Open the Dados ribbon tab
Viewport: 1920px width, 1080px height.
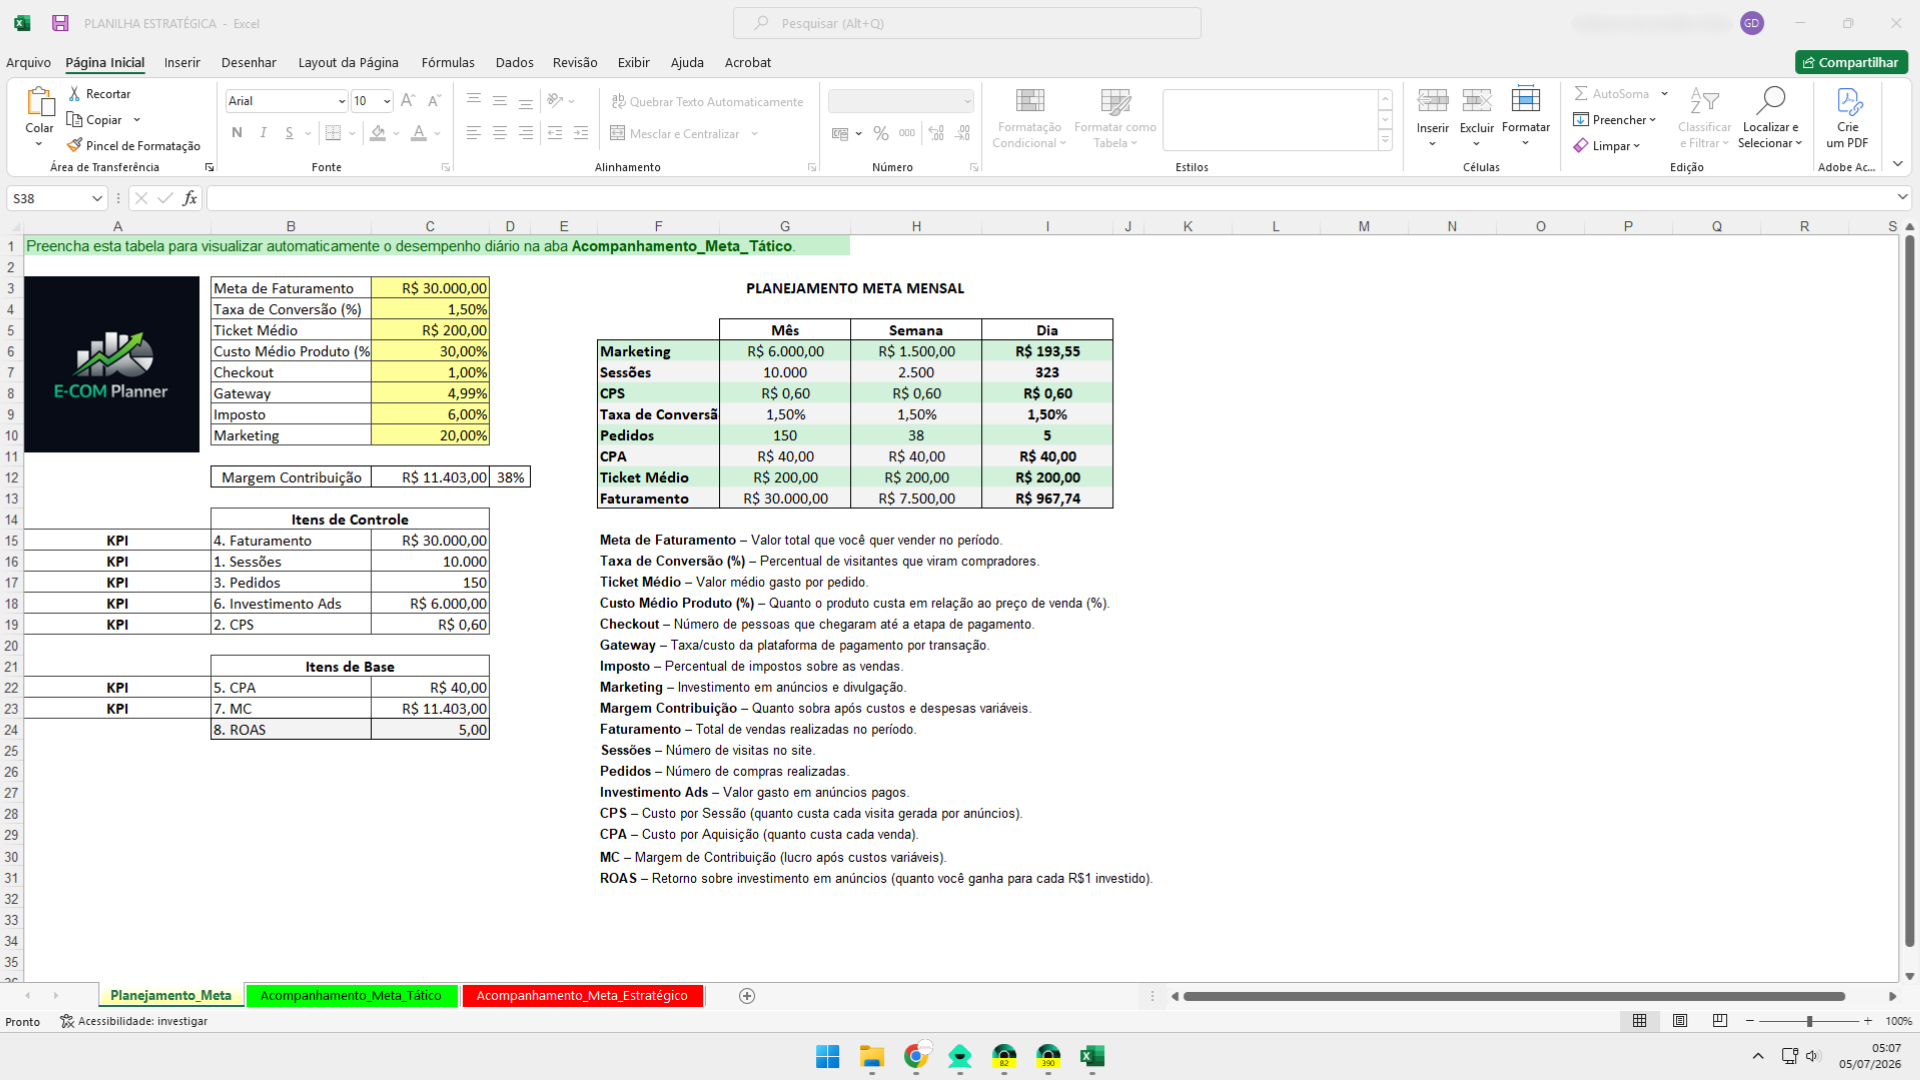[514, 62]
